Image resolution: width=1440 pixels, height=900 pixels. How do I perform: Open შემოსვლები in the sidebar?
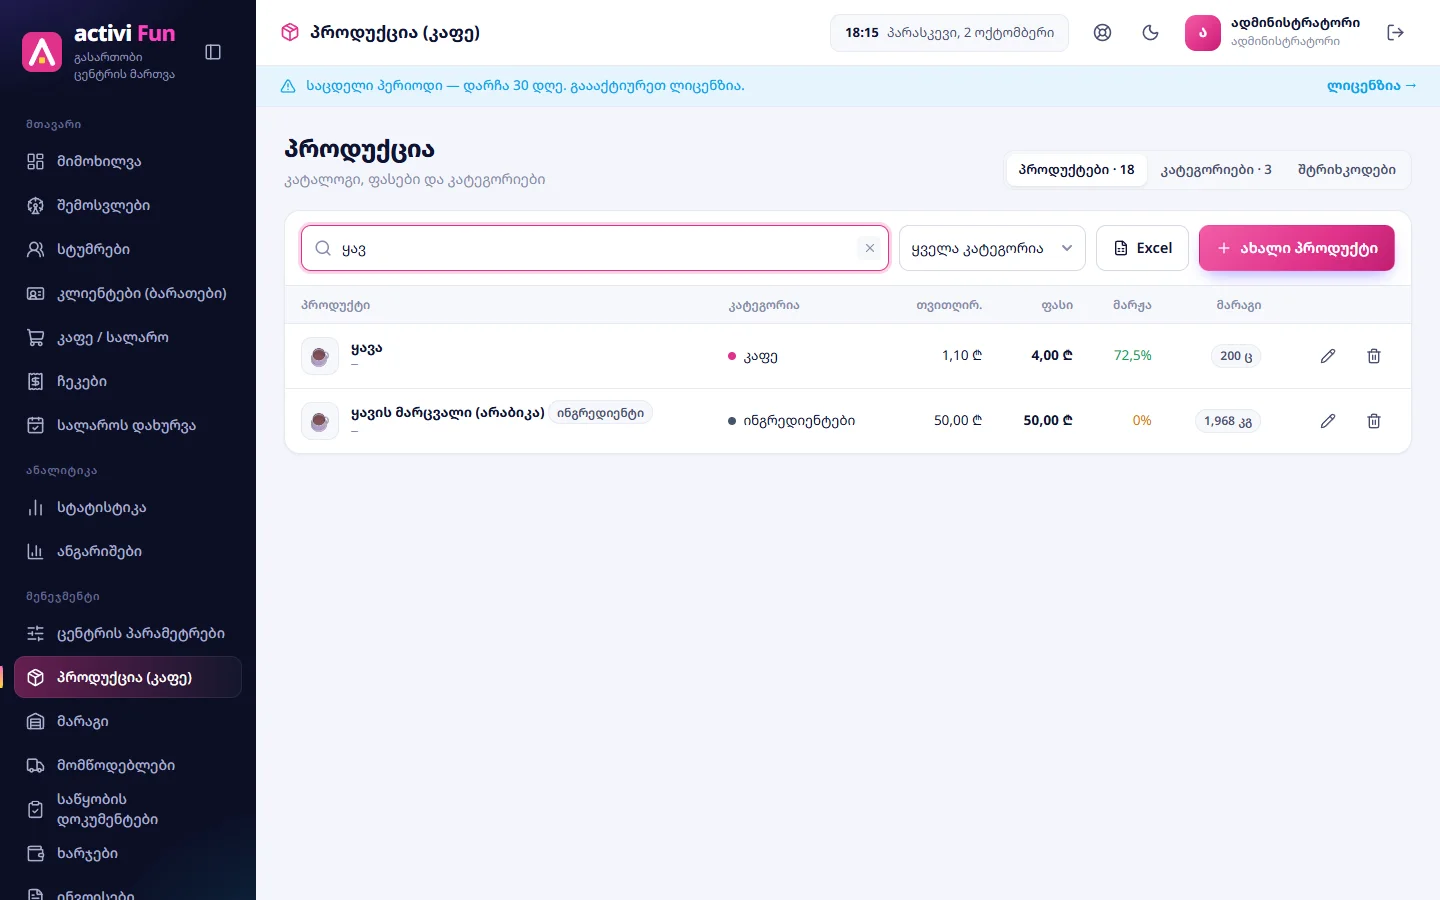tap(128, 206)
